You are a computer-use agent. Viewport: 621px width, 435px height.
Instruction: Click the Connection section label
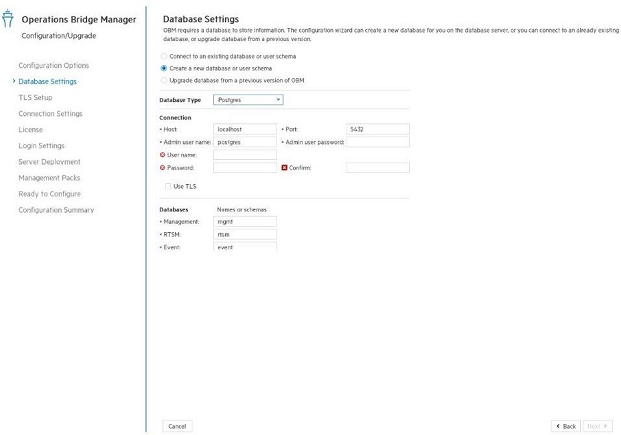(175, 118)
